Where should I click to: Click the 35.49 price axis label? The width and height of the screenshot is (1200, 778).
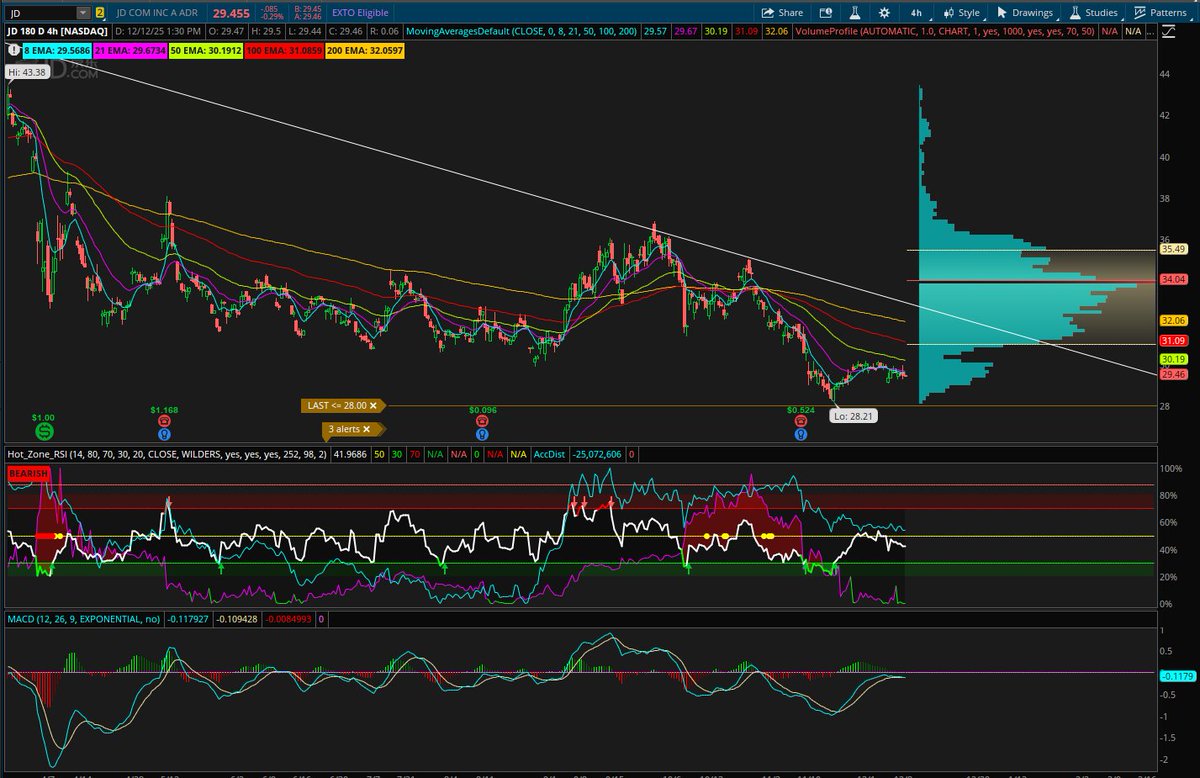click(x=1173, y=249)
